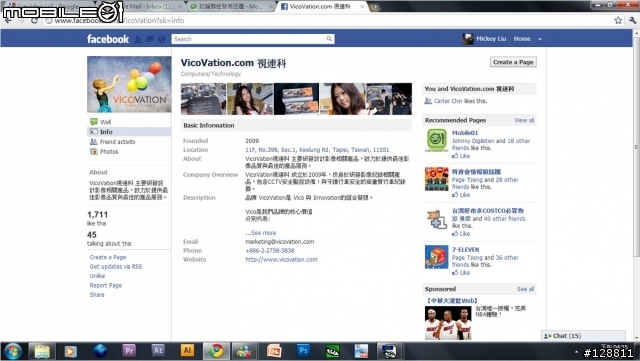Open a new browser tab
640x361 pixels.
tap(375, 7)
